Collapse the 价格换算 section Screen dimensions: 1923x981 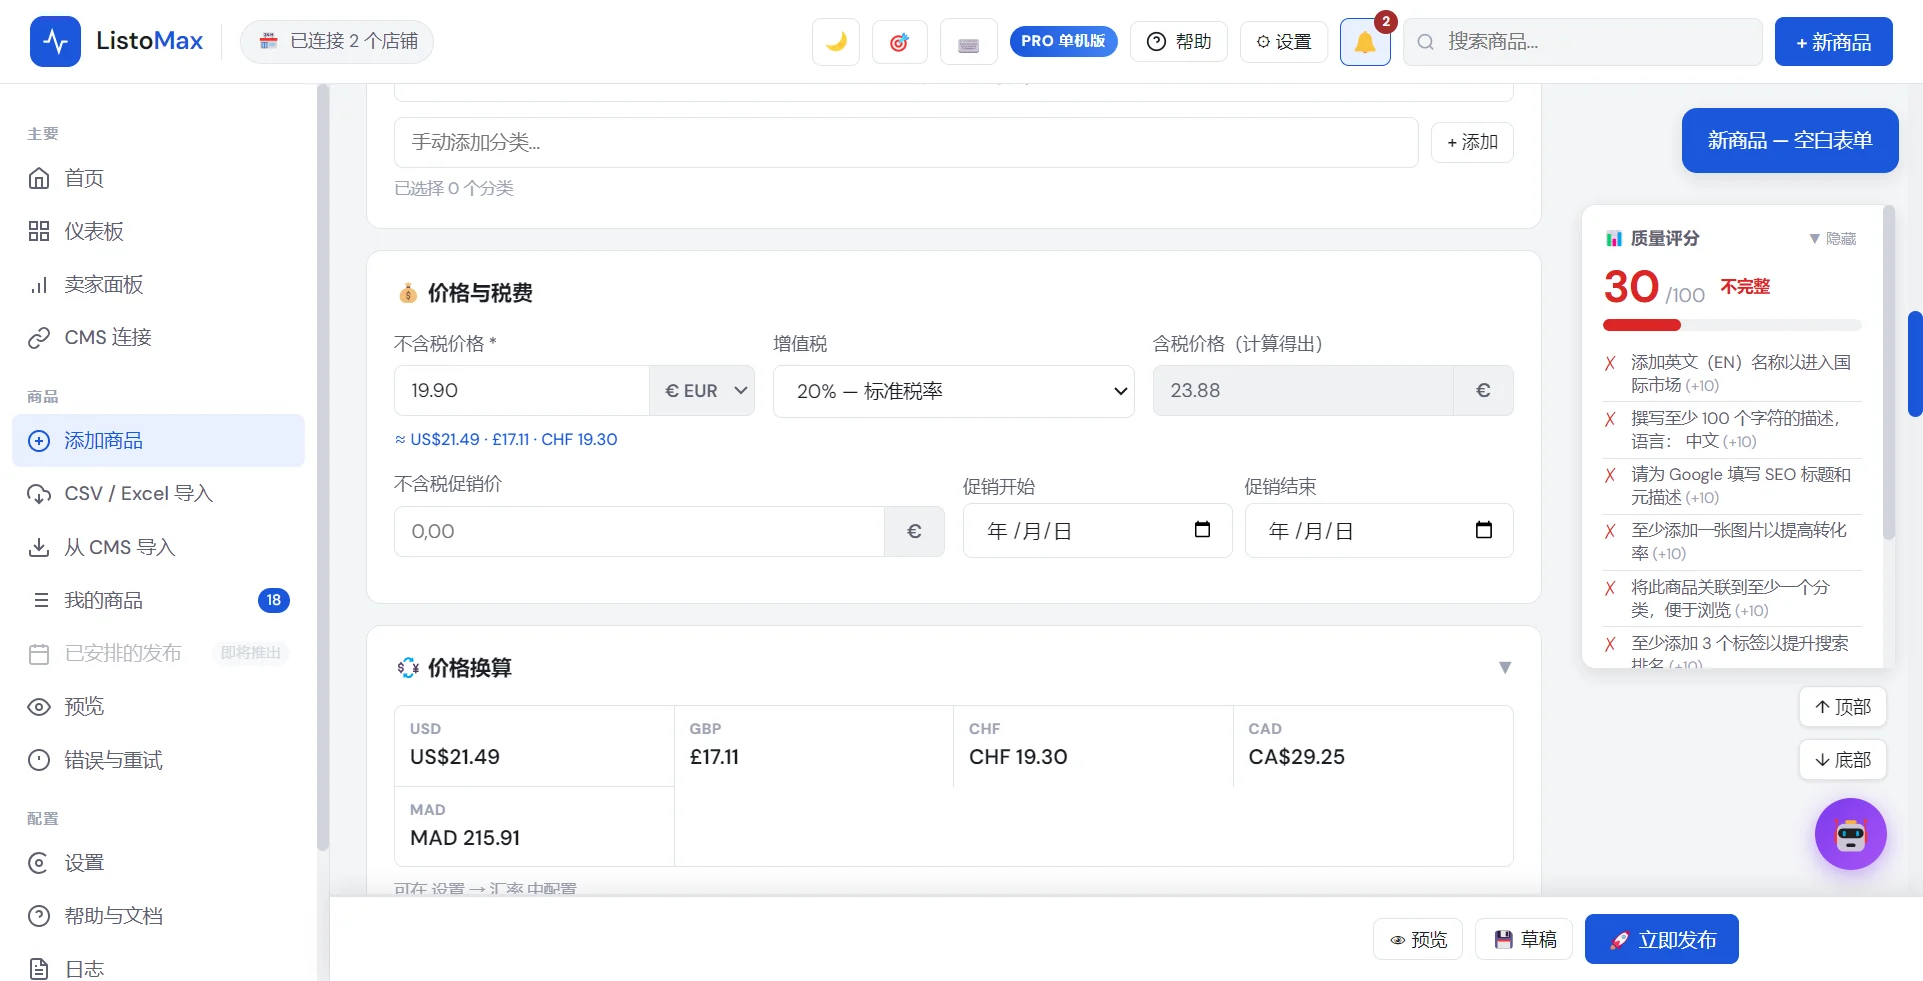[1505, 667]
